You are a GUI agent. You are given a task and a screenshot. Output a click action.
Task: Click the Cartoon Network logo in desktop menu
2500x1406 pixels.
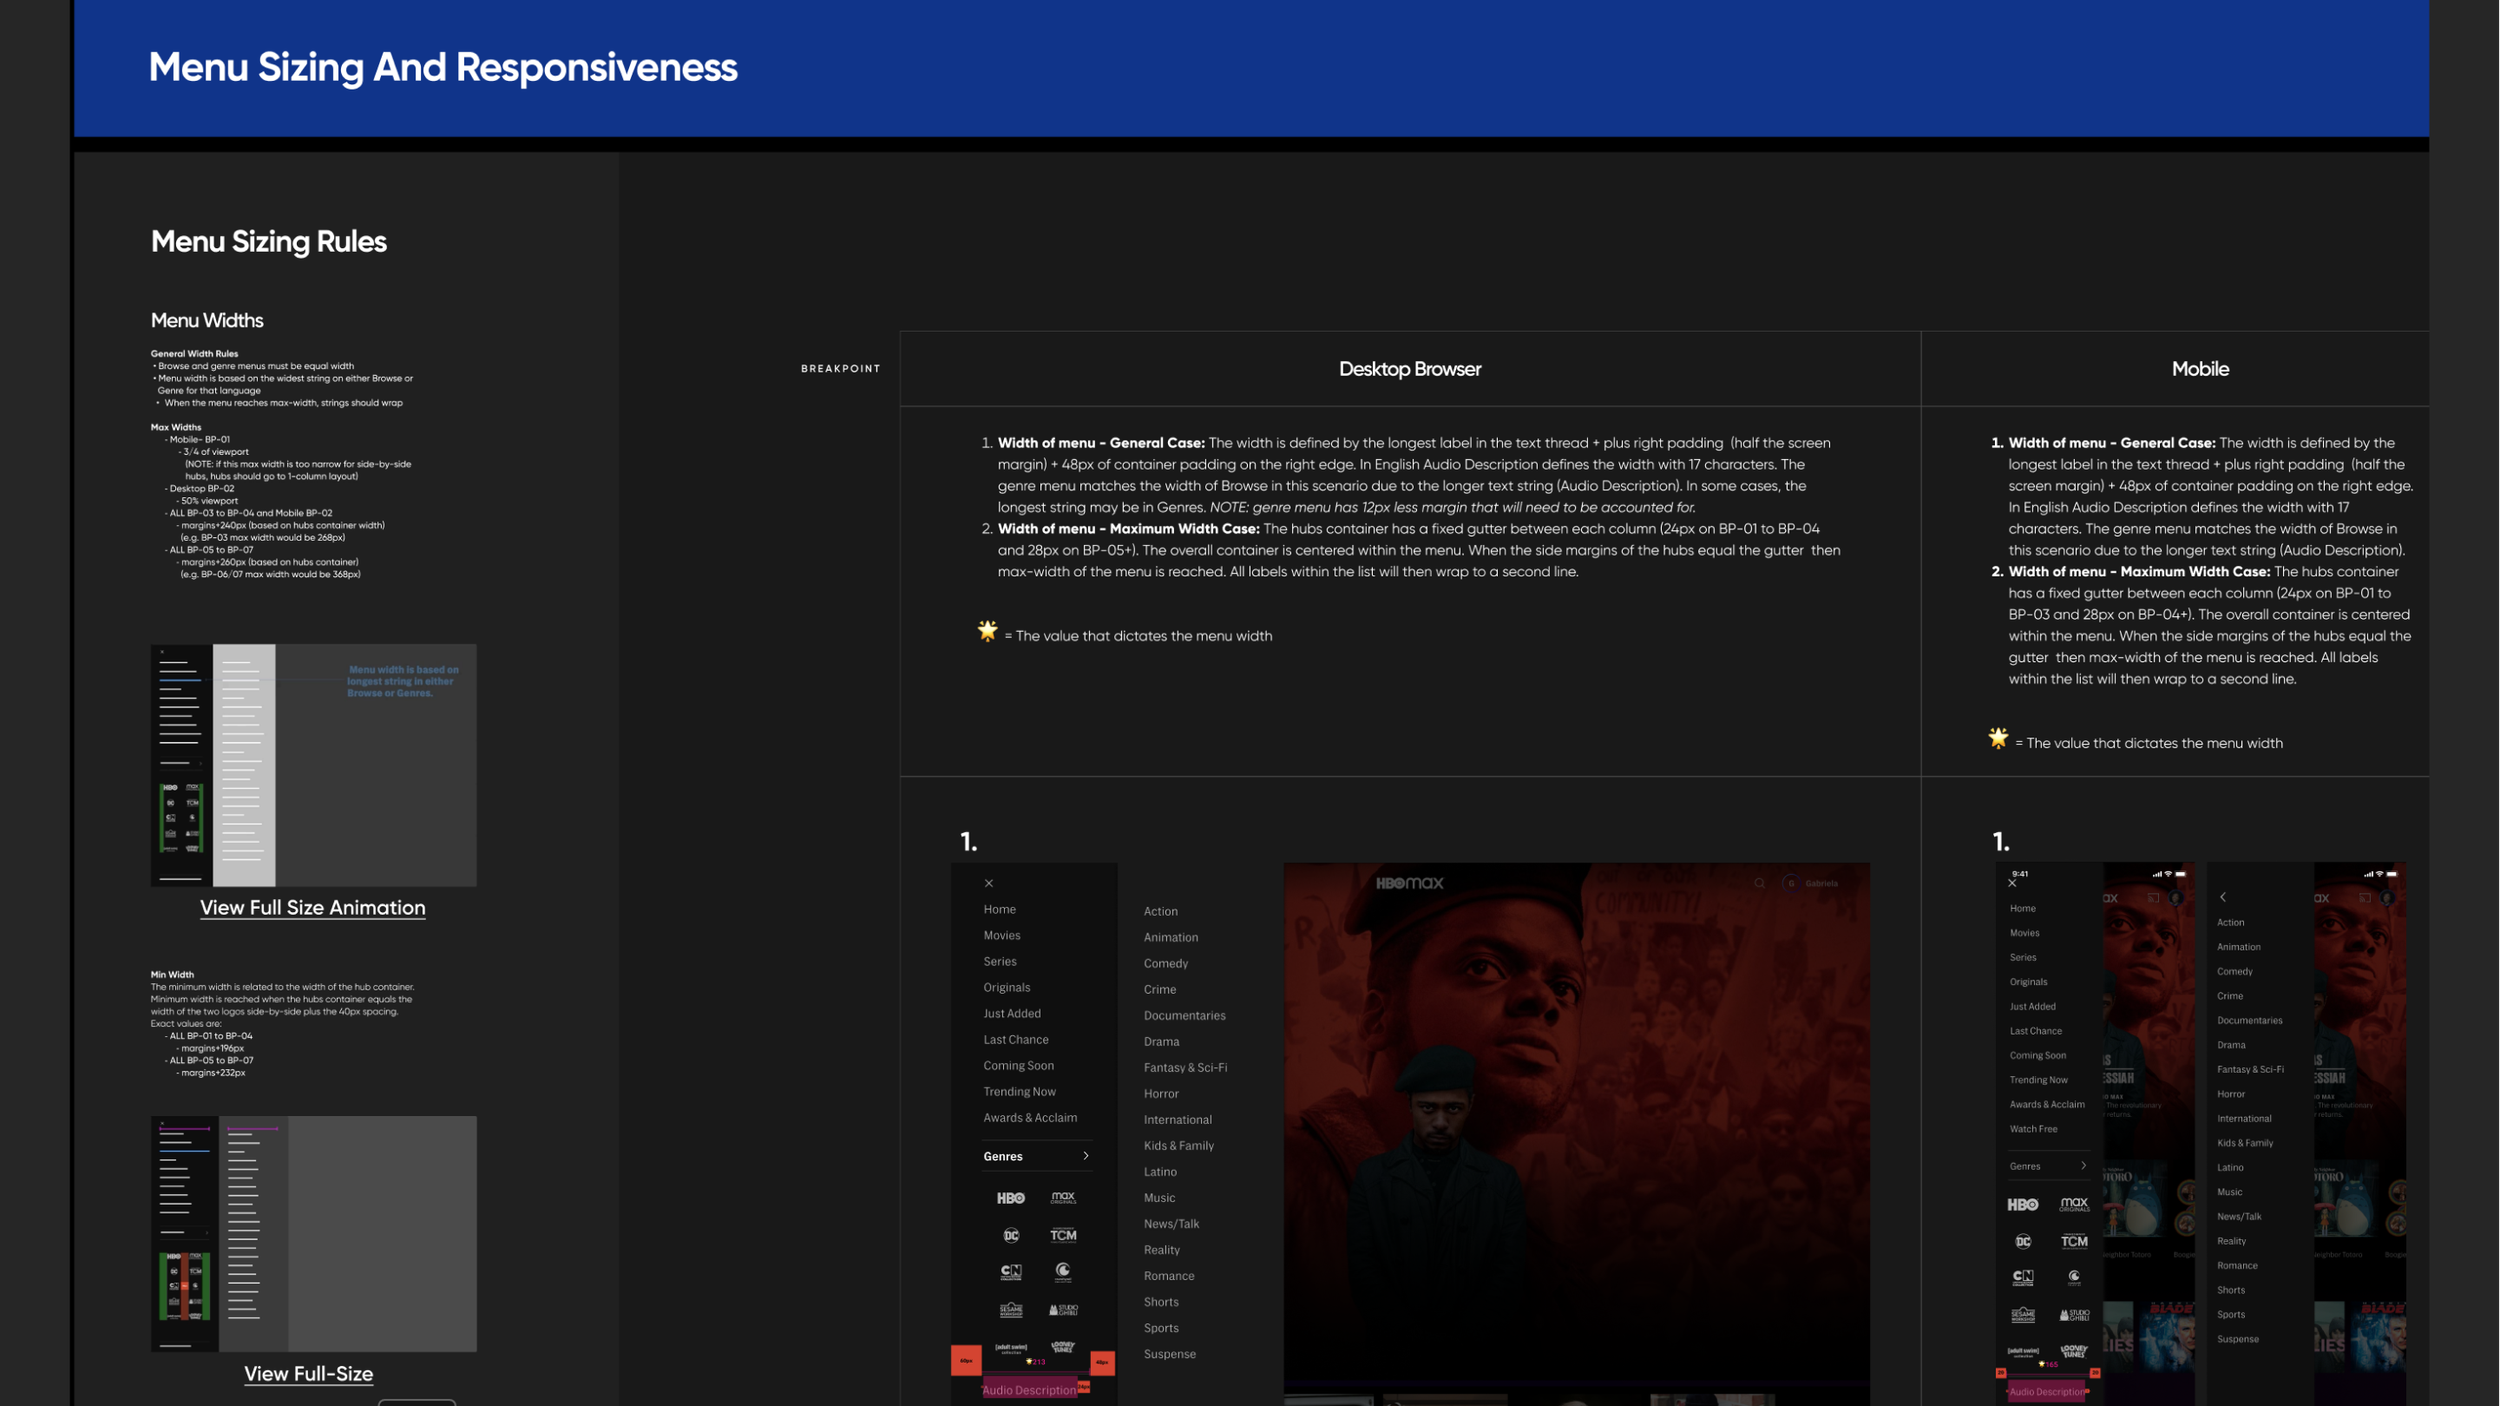click(x=1011, y=1272)
